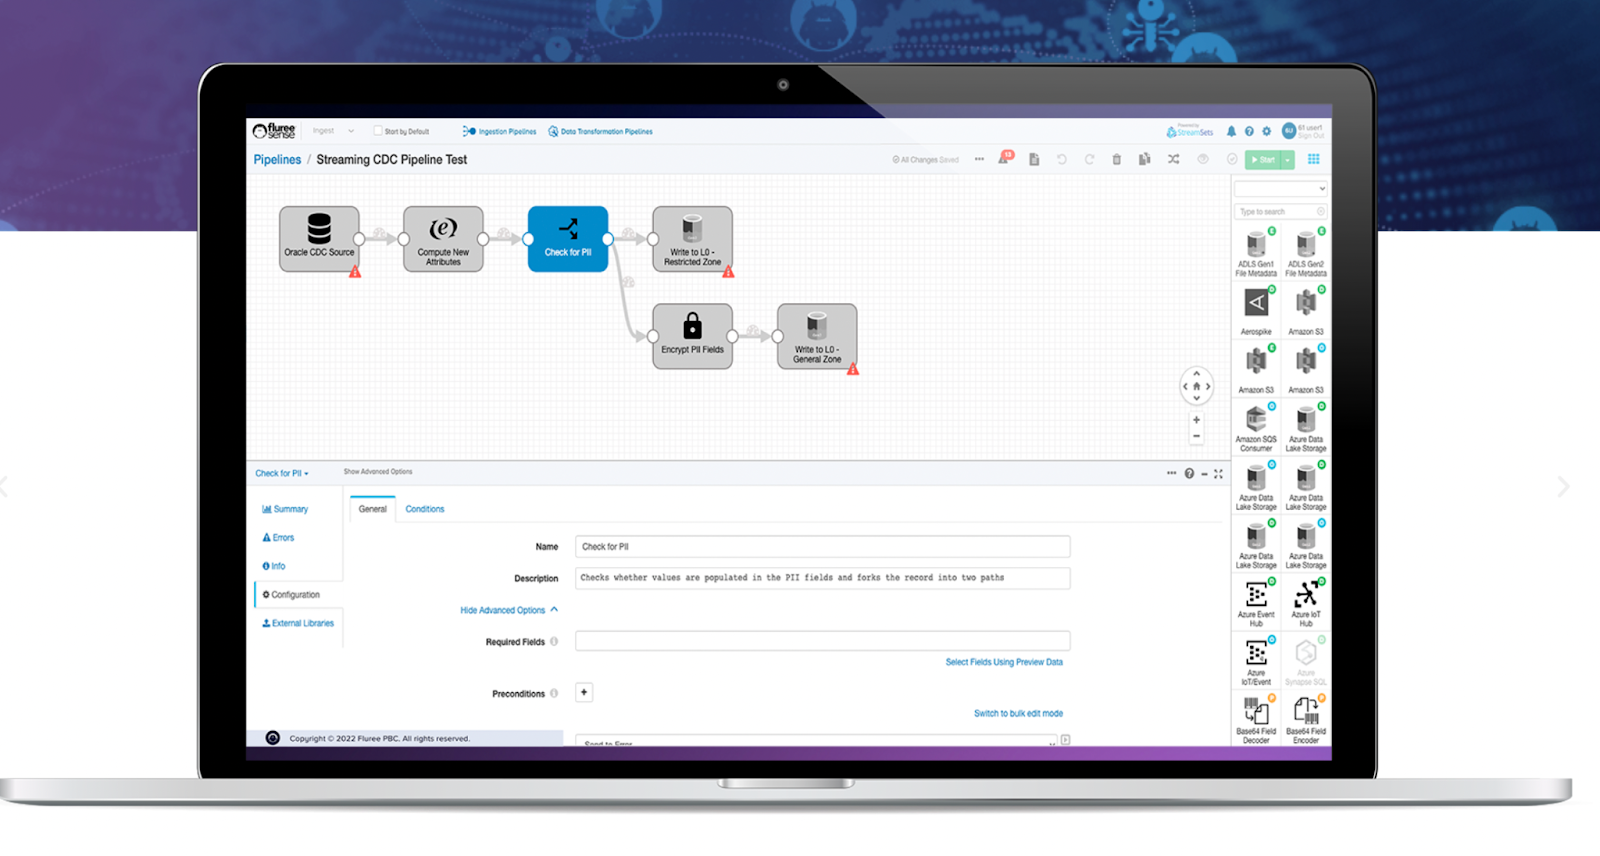The image size is (1600, 856).
Task: Add the Amazon SQS Consumer stage
Action: 1256,428
